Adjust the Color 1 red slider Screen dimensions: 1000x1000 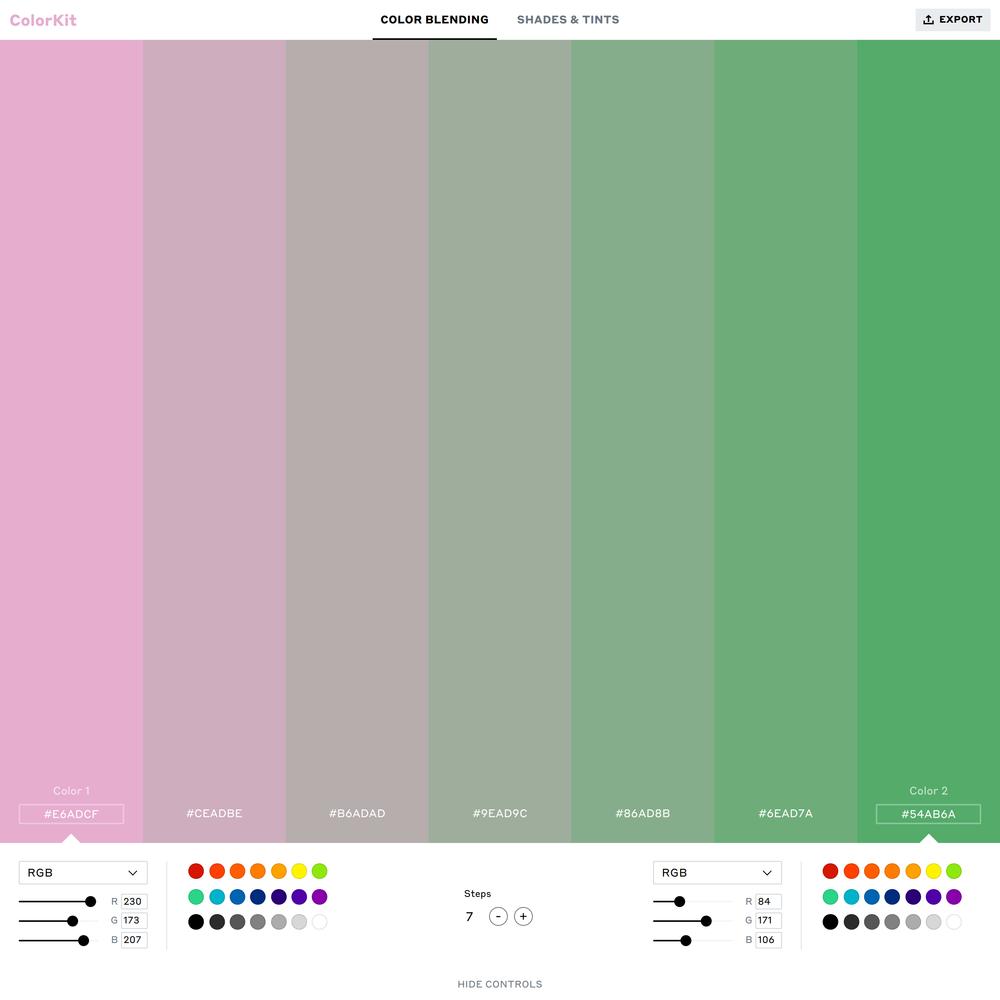(x=58, y=901)
